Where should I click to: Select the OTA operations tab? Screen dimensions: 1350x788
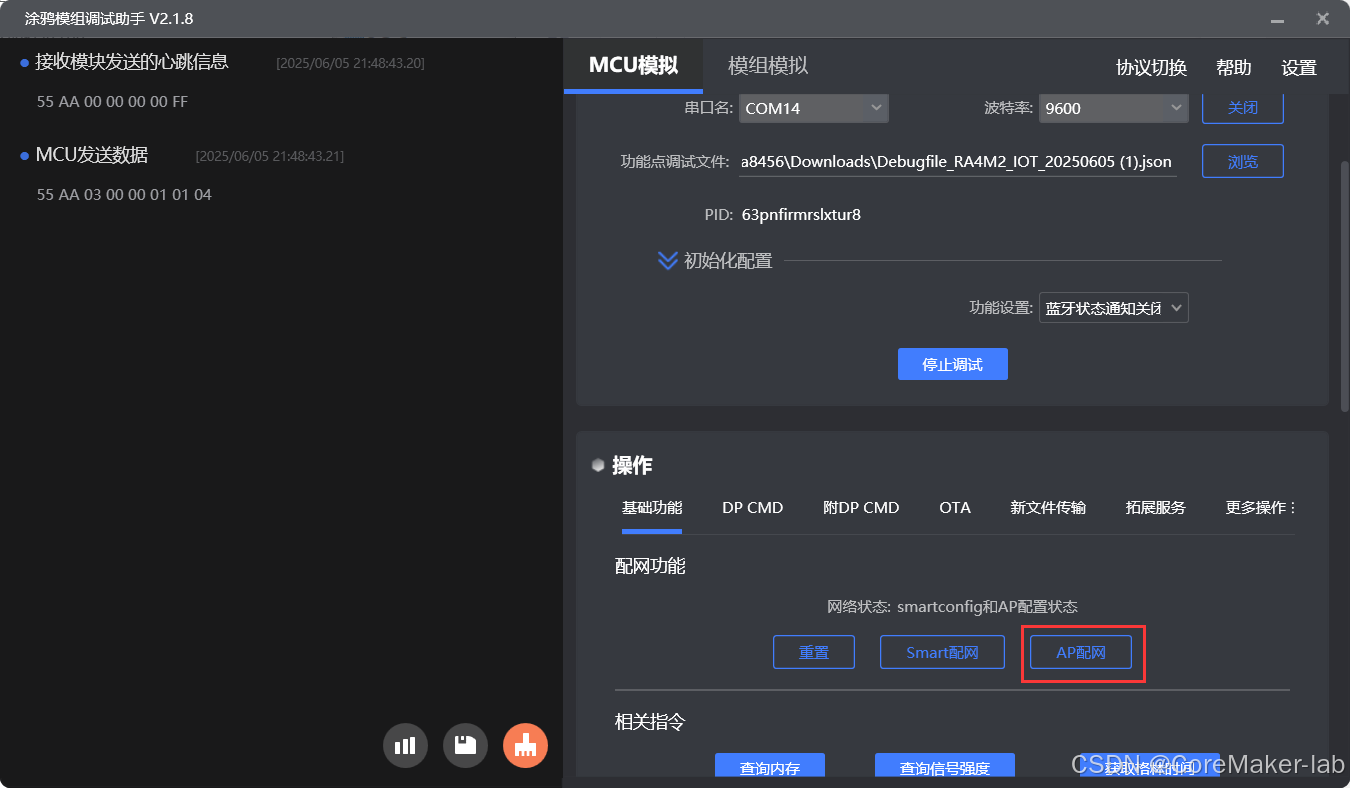[x=954, y=507]
